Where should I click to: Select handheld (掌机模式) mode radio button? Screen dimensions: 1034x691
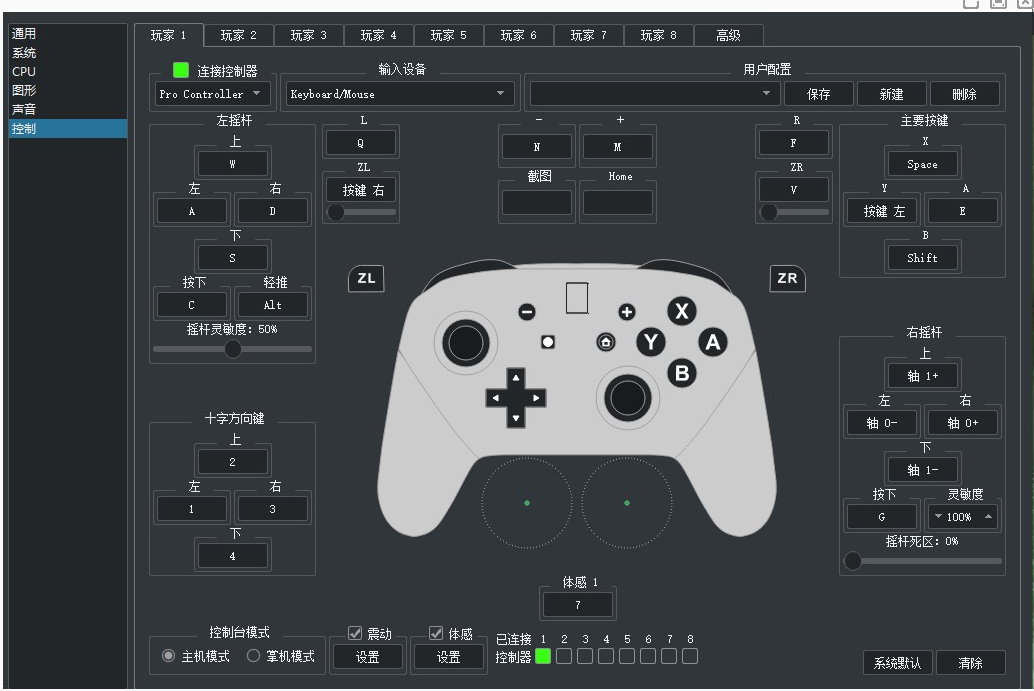(x=253, y=656)
